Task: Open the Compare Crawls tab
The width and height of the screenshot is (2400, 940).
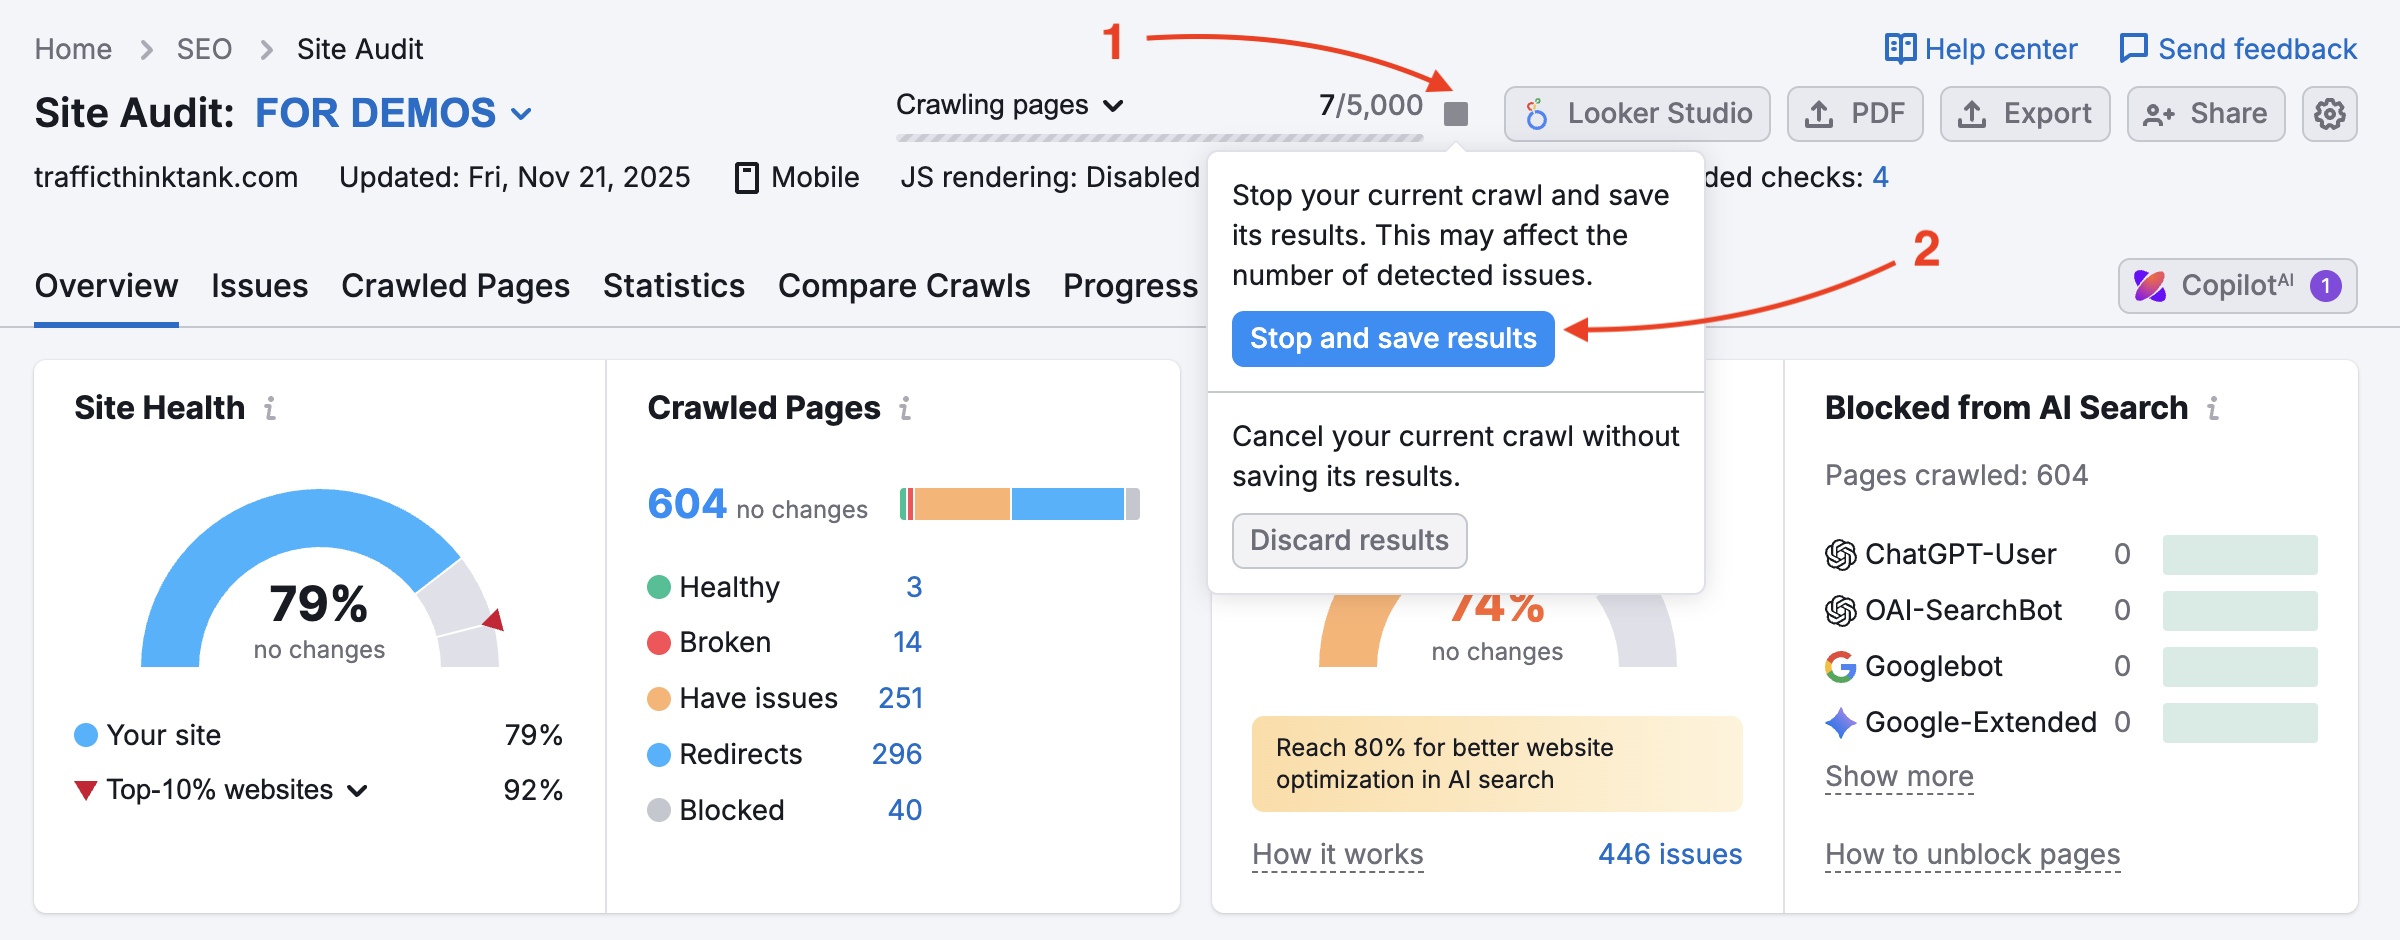Action: coord(903,286)
